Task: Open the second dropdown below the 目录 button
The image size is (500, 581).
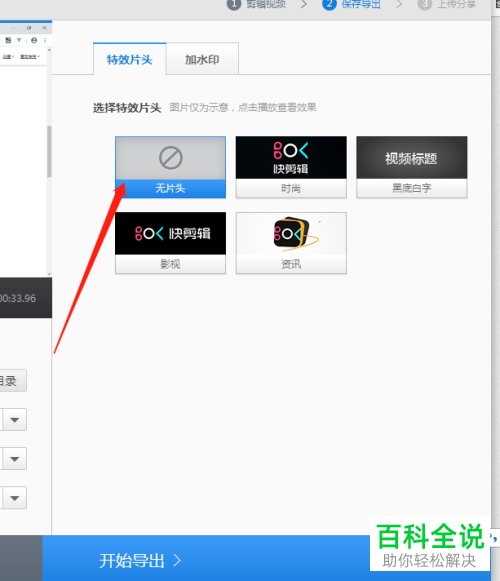Action: (14, 459)
